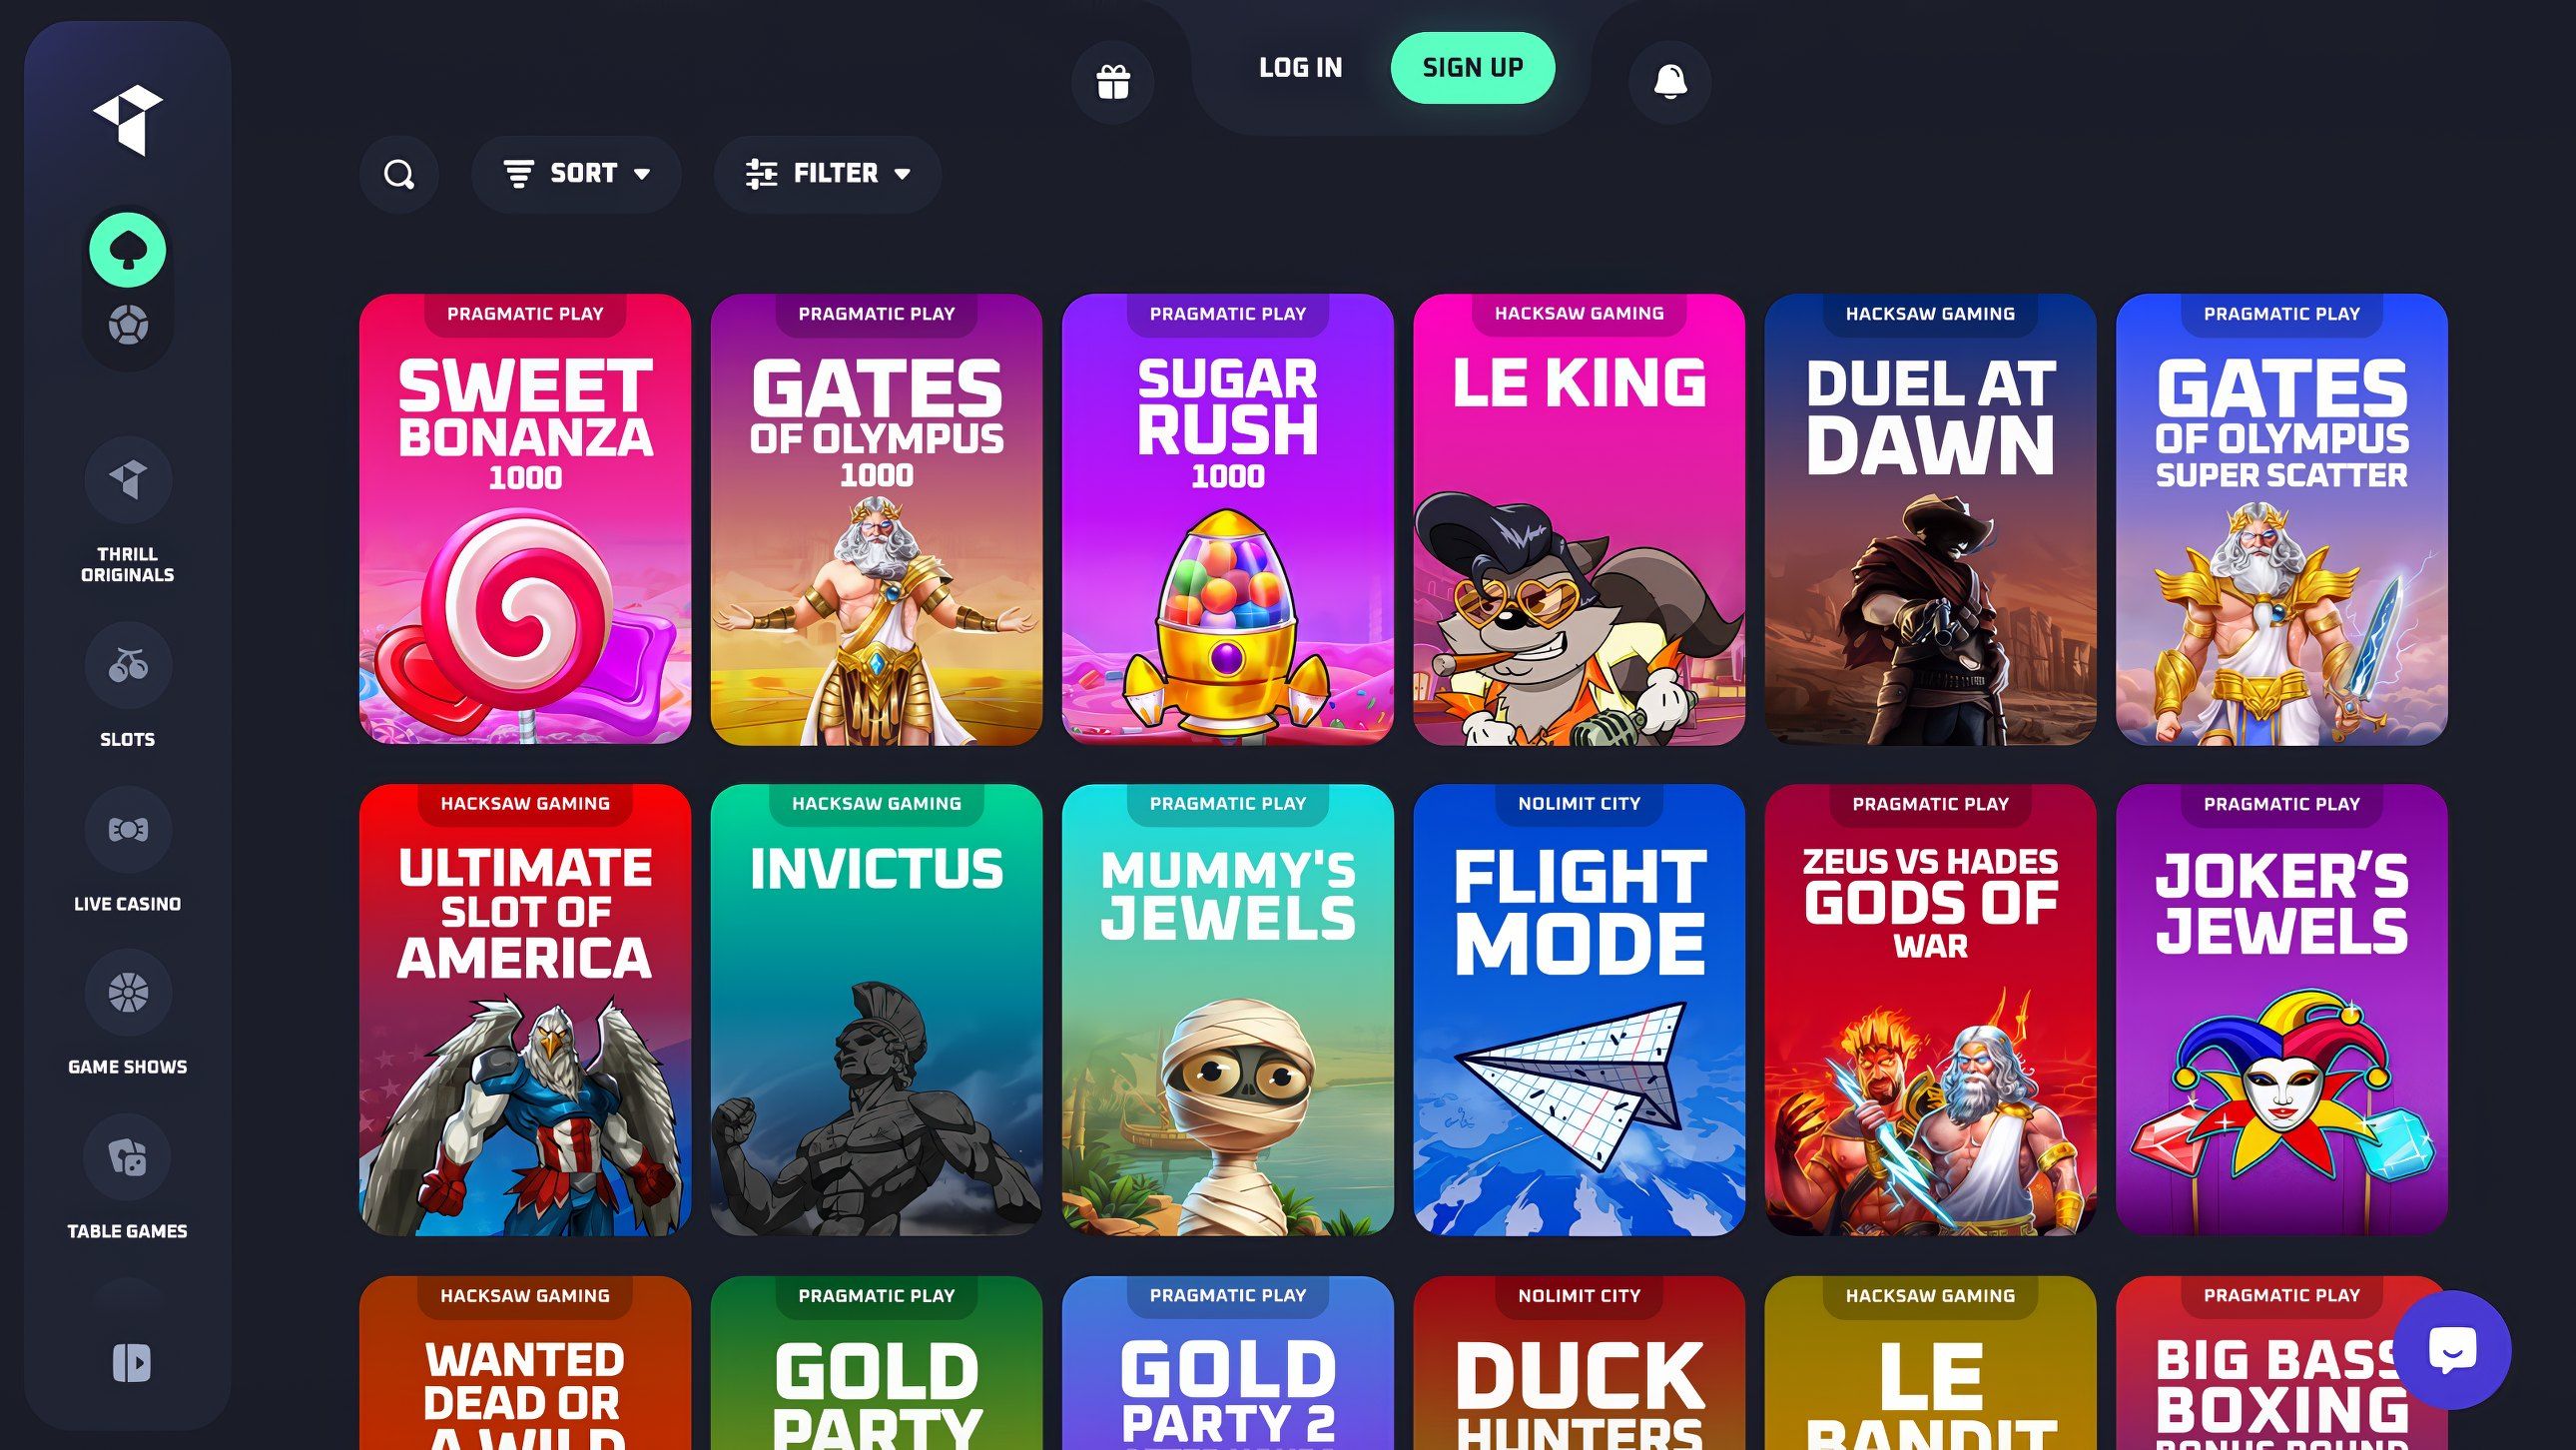Screen dimensions: 2576x1450
Task: Open the live chat support bubble
Action: (x=2452, y=1349)
